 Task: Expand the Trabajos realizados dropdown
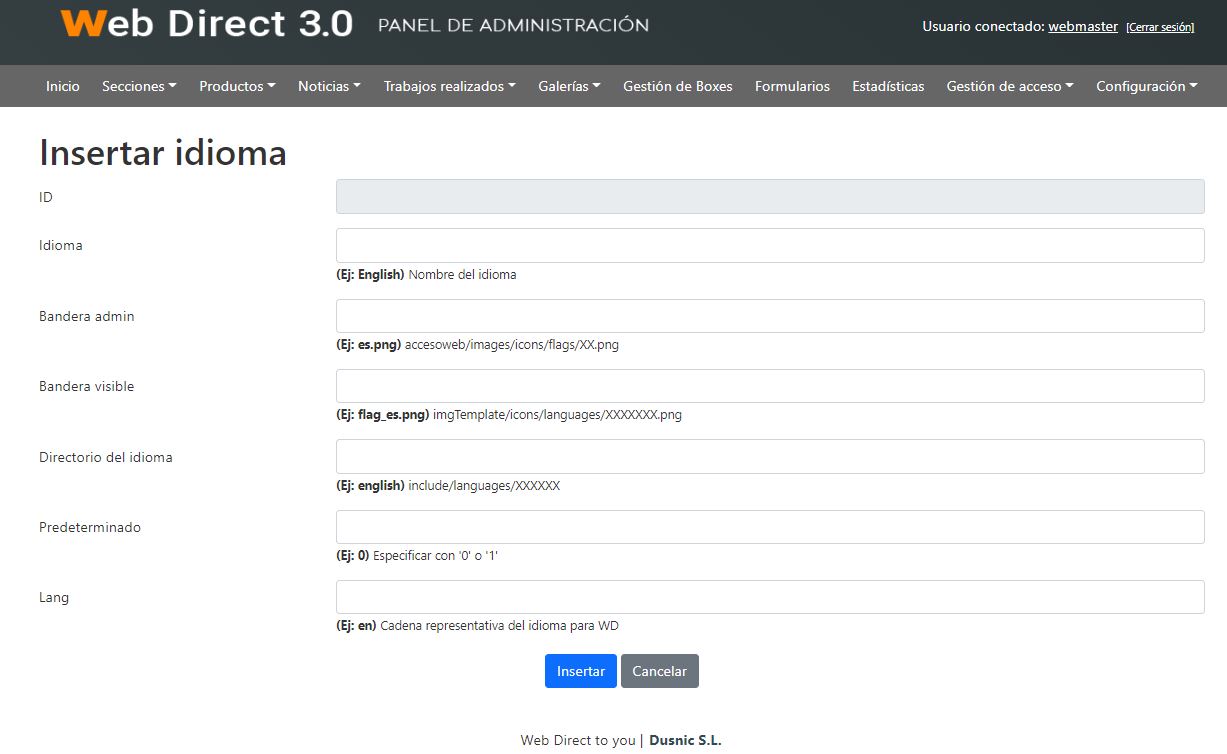tap(449, 86)
